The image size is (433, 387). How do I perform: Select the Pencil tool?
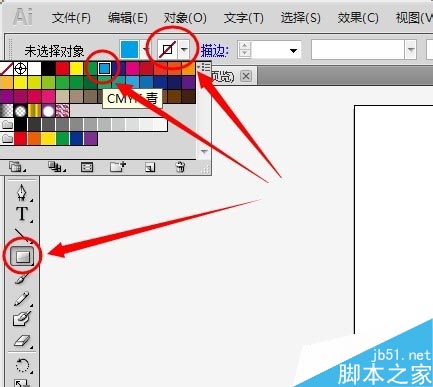pyautogui.click(x=22, y=299)
